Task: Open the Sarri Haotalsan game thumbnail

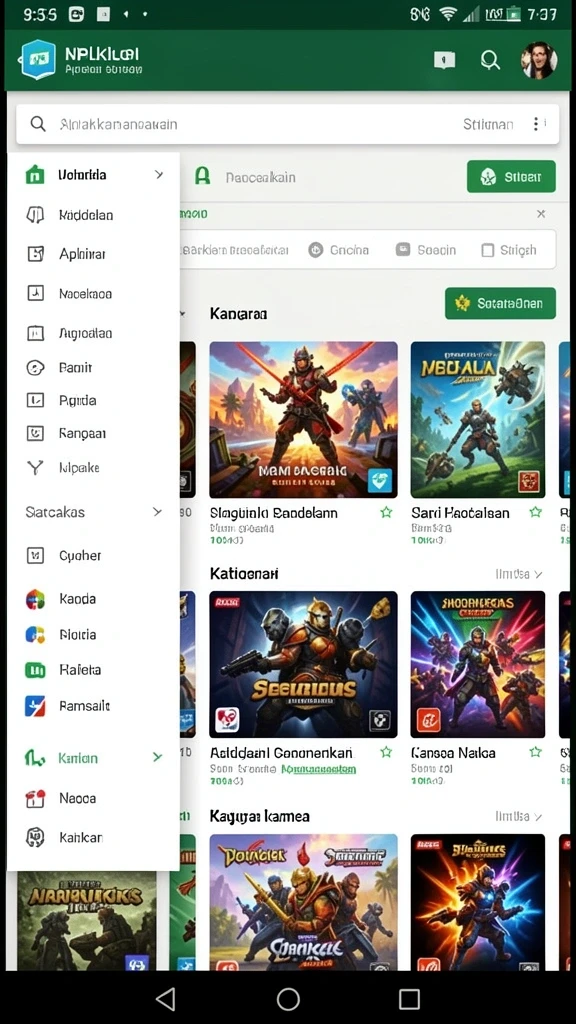Action: click(478, 419)
